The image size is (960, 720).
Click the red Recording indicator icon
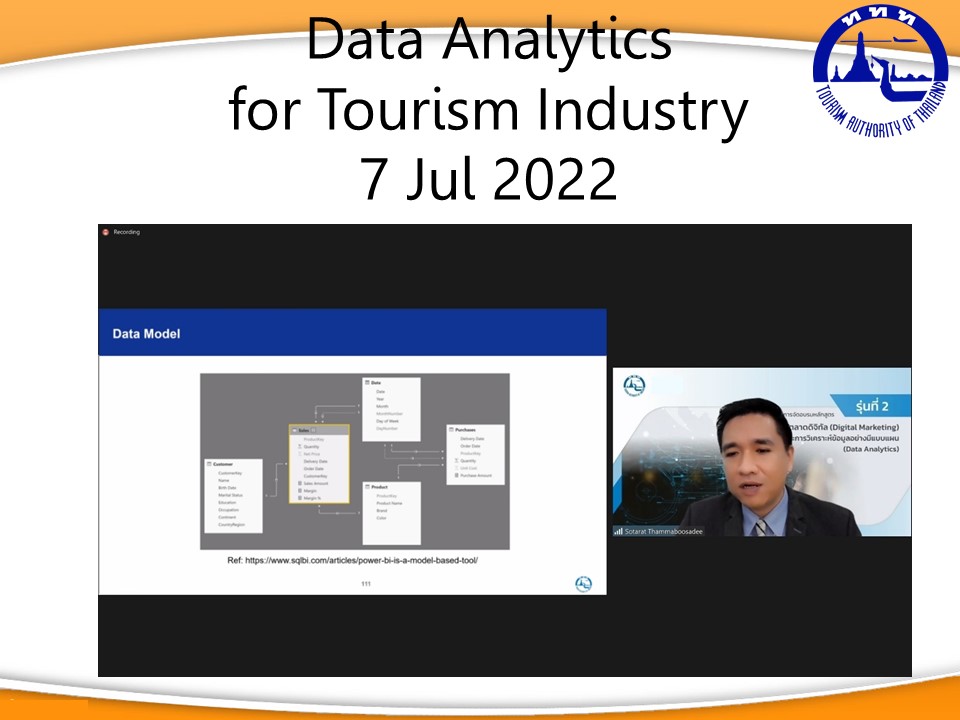105,232
